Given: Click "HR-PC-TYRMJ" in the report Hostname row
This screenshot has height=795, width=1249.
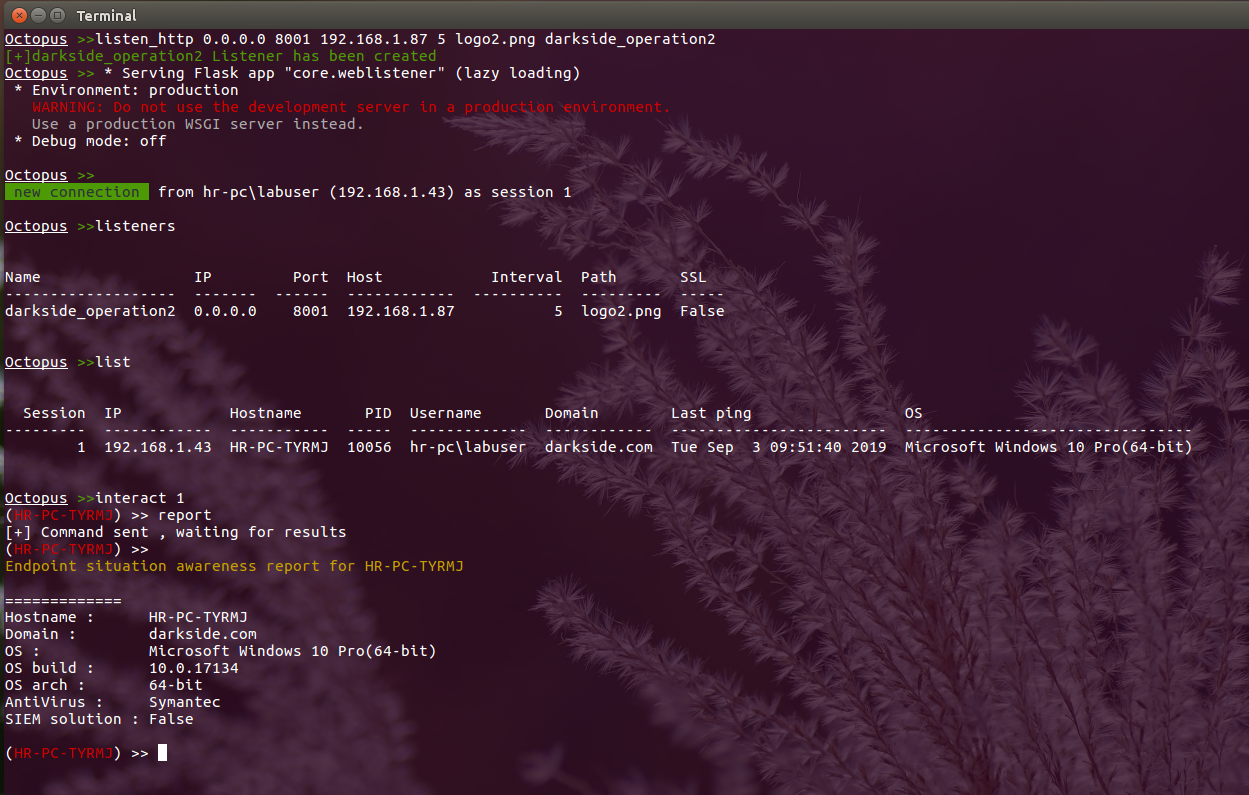Looking at the screenshot, I should pyautogui.click(x=198, y=617).
